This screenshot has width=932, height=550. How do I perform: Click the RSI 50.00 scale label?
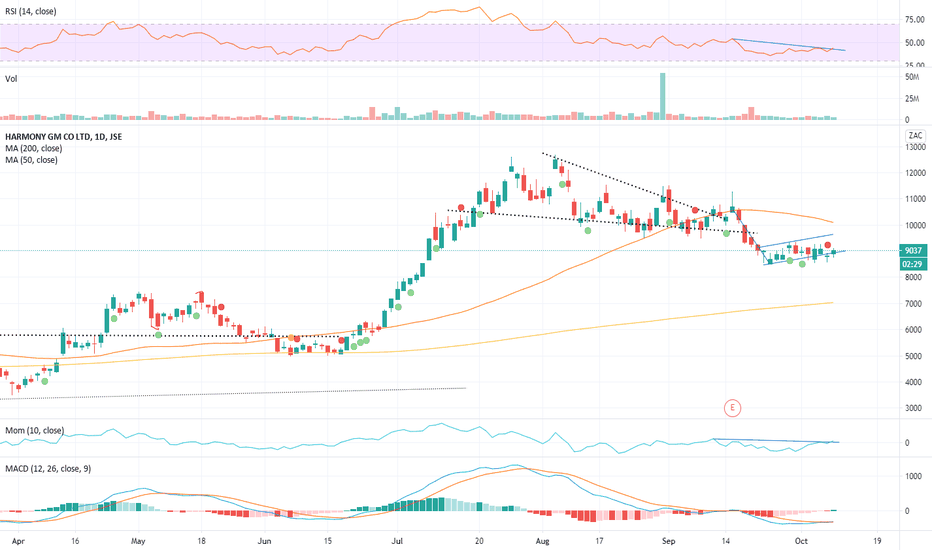click(915, 43)
